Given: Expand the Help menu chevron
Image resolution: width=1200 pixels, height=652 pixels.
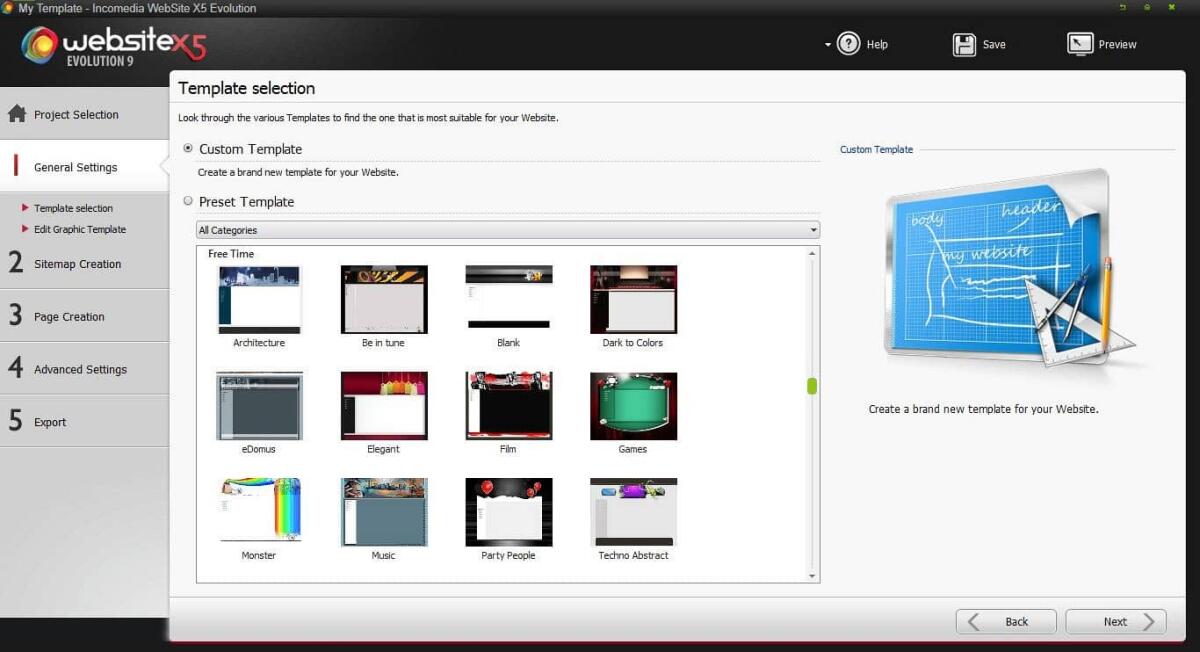Looking at the screenshot, I should [x=826, y=44].
